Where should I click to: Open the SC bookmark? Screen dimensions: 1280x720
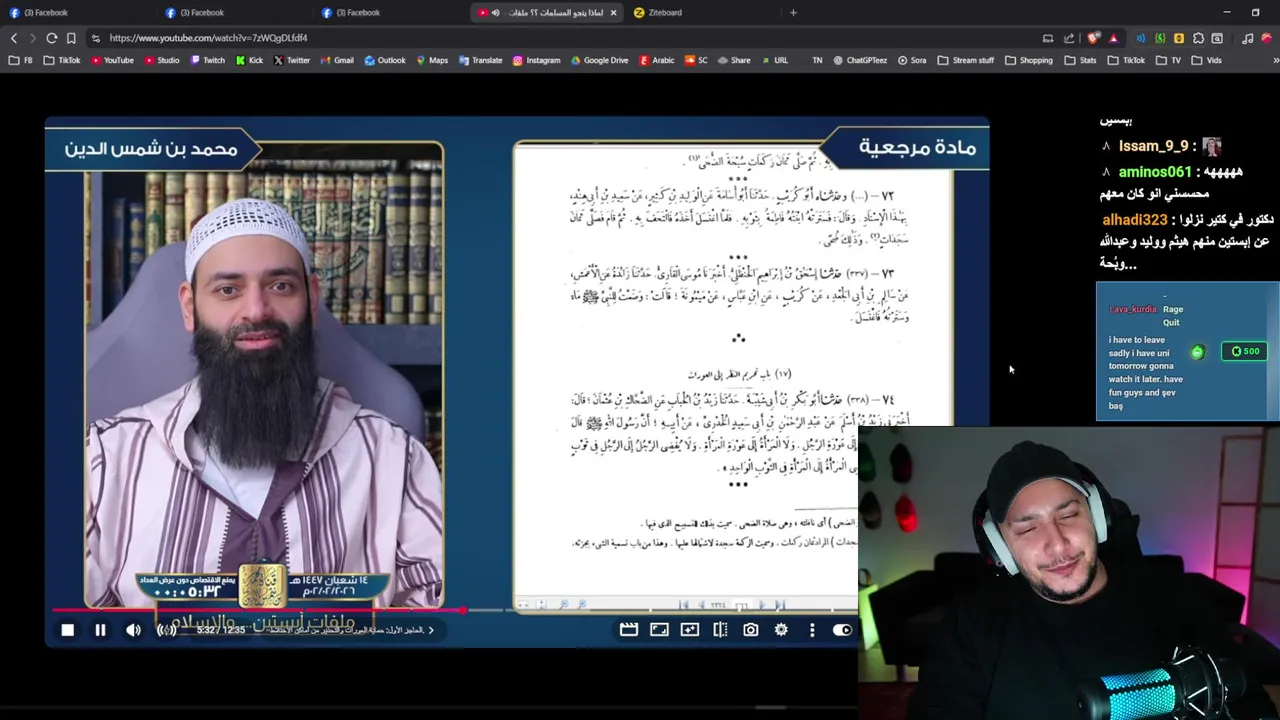(696, 60)
